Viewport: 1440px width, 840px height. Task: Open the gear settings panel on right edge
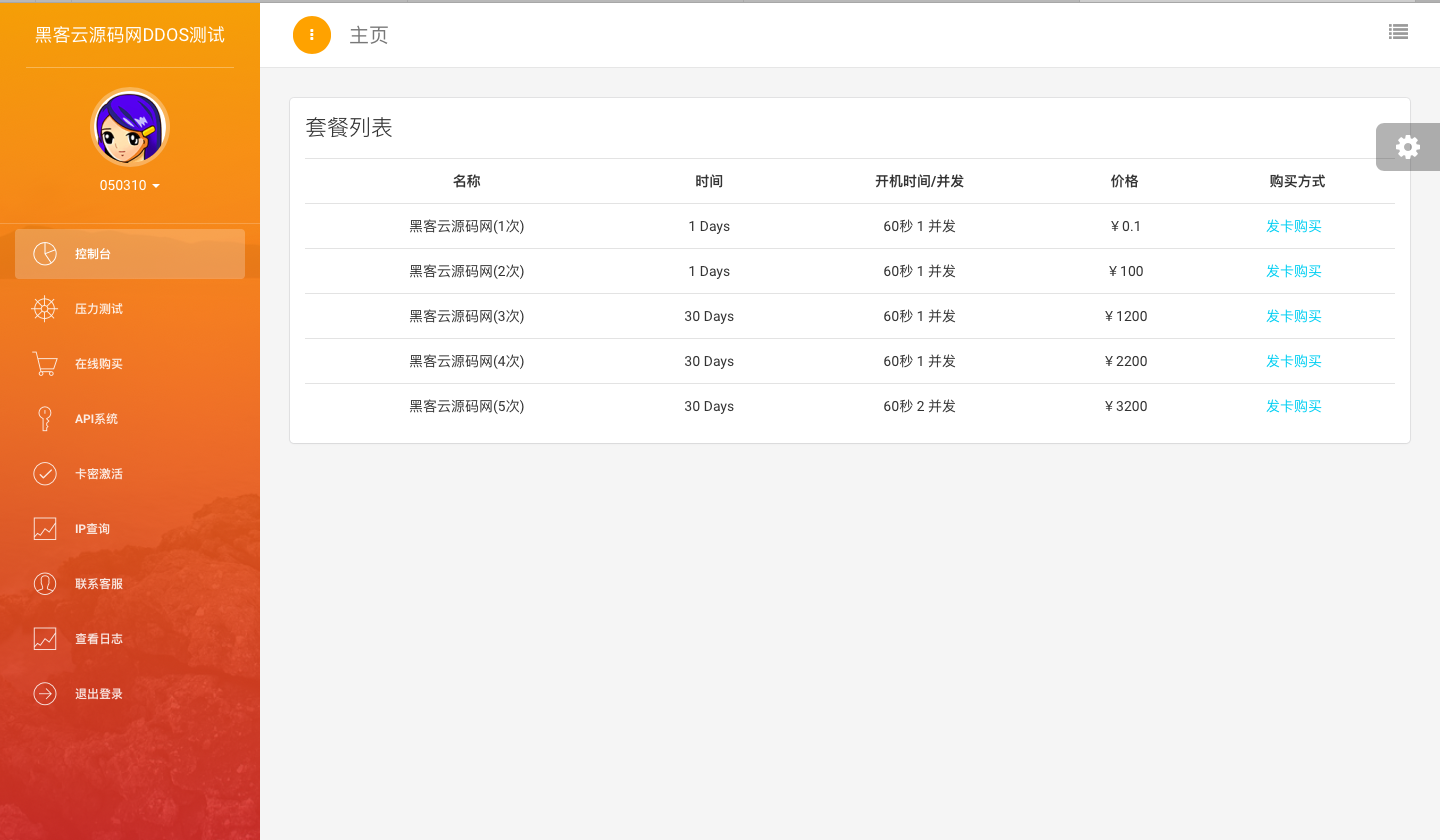click(1407, 147)
